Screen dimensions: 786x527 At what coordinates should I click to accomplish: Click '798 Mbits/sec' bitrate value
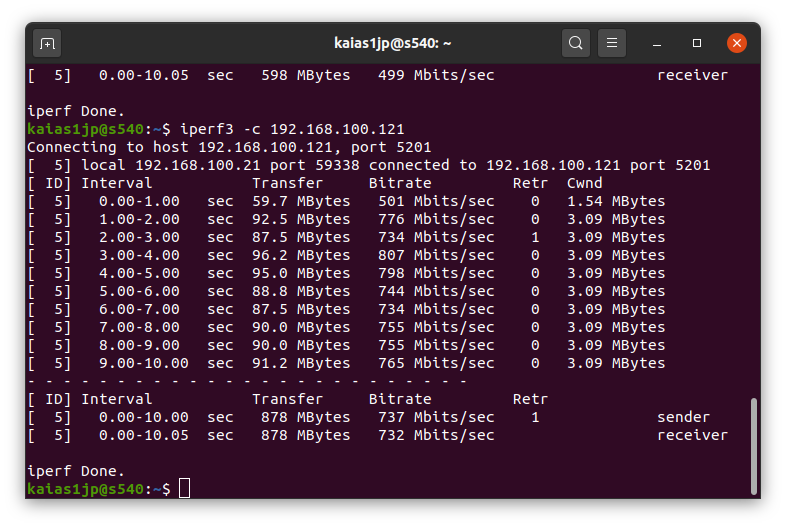coord(436,273)
